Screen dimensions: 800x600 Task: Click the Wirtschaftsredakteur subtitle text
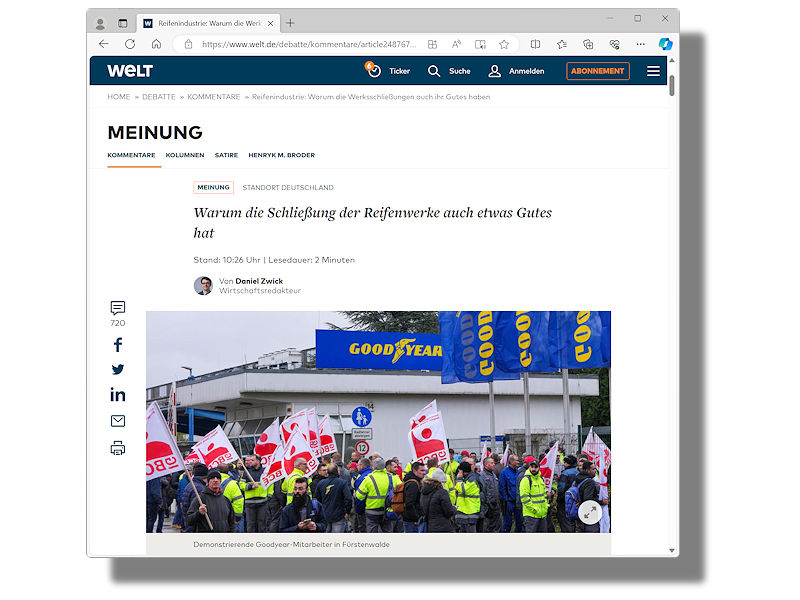click(260, 291)
